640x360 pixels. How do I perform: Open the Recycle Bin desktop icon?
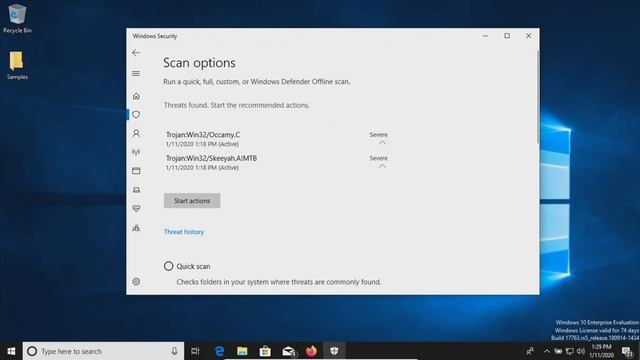pos(17,18)
